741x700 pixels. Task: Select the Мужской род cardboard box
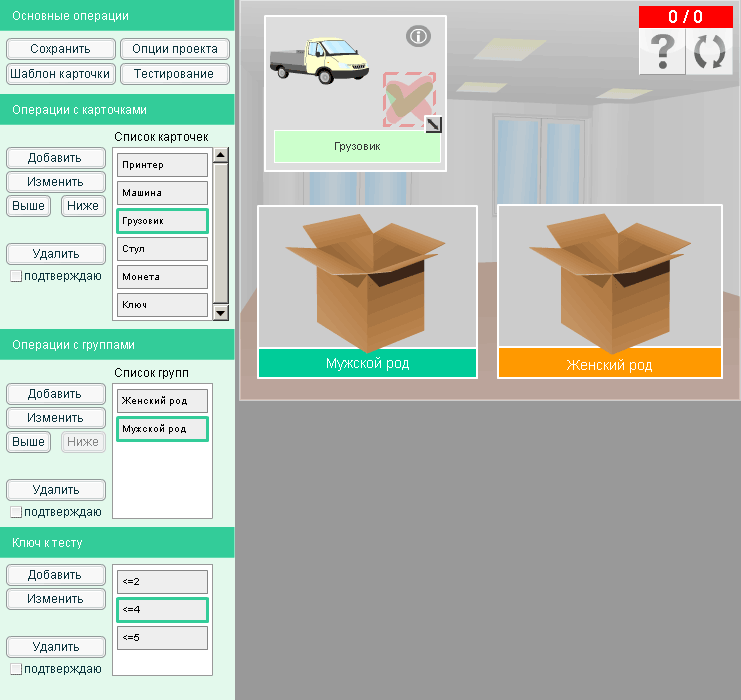[367, 282]
